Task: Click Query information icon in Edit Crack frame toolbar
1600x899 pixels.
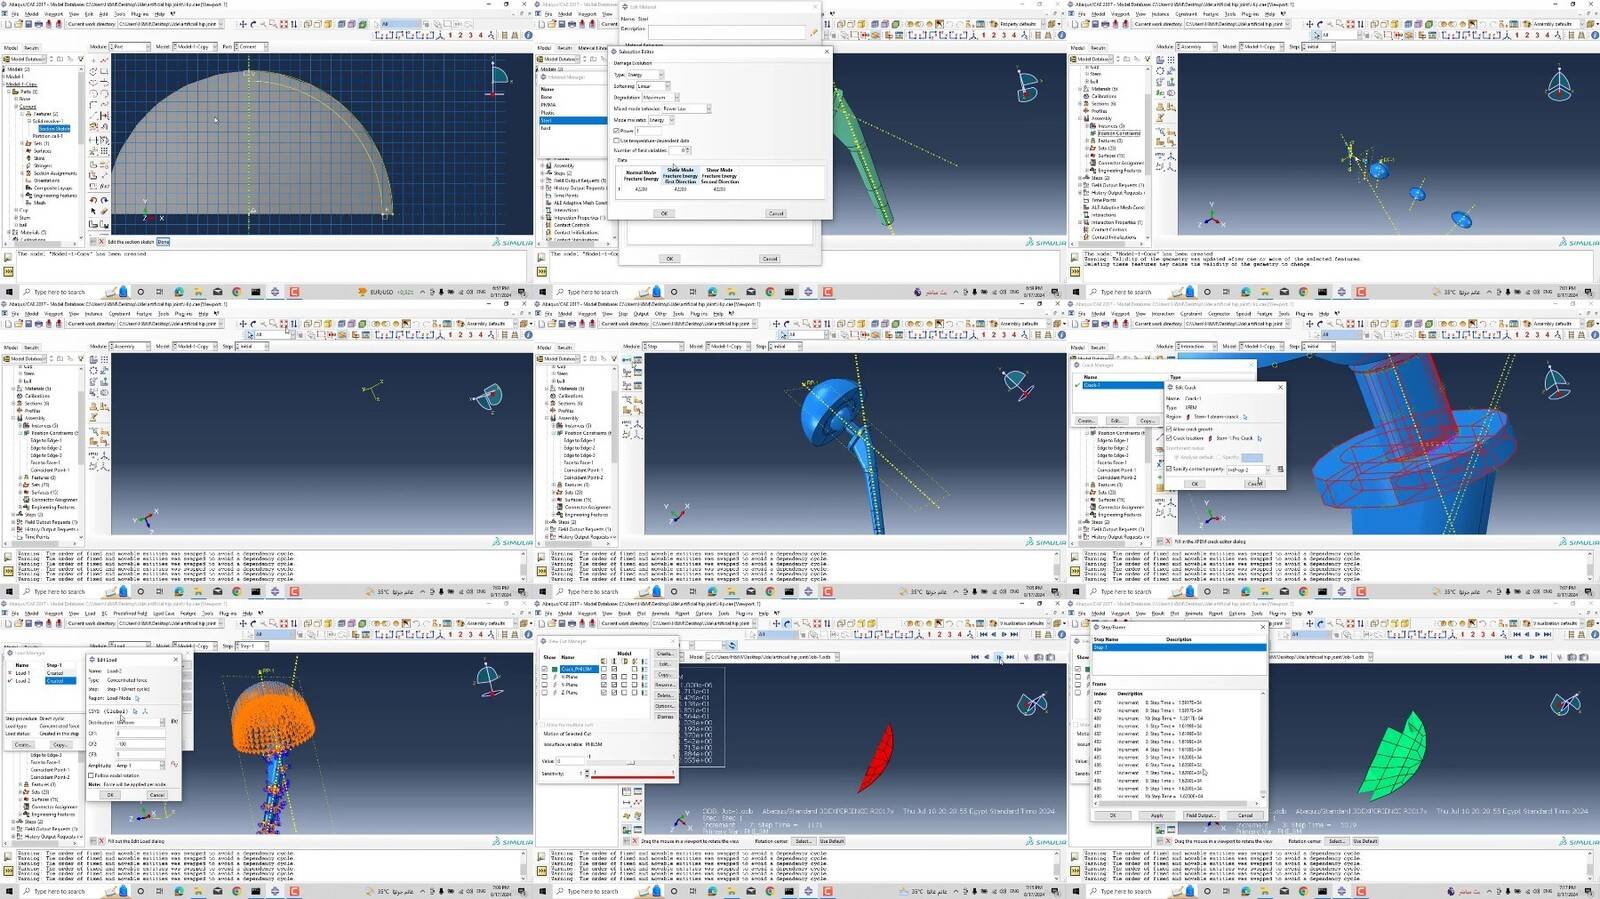Action: [1594, 335]
